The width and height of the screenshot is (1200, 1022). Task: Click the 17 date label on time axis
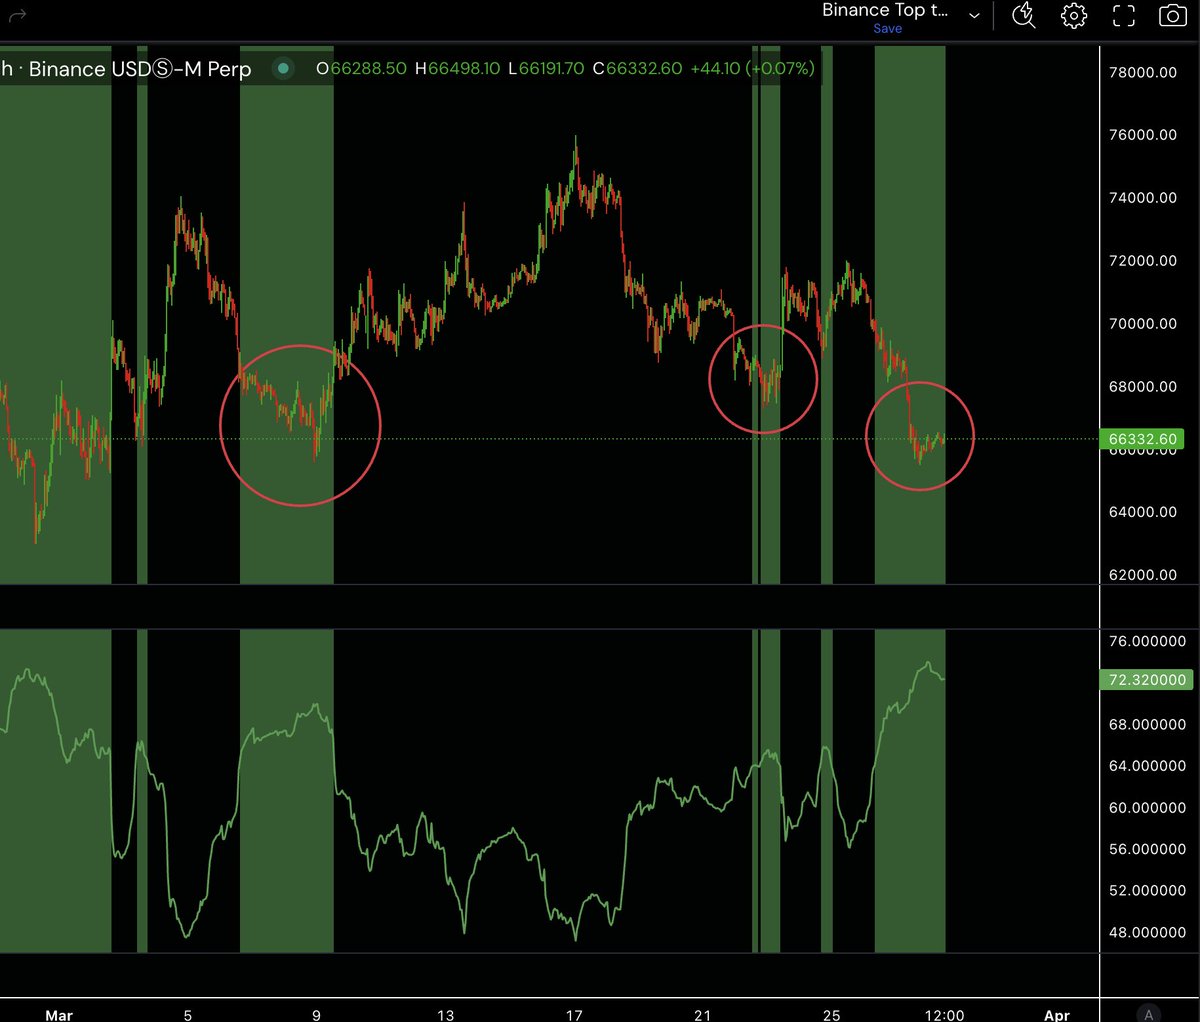pyautogui.click(x=574, y=1015)
